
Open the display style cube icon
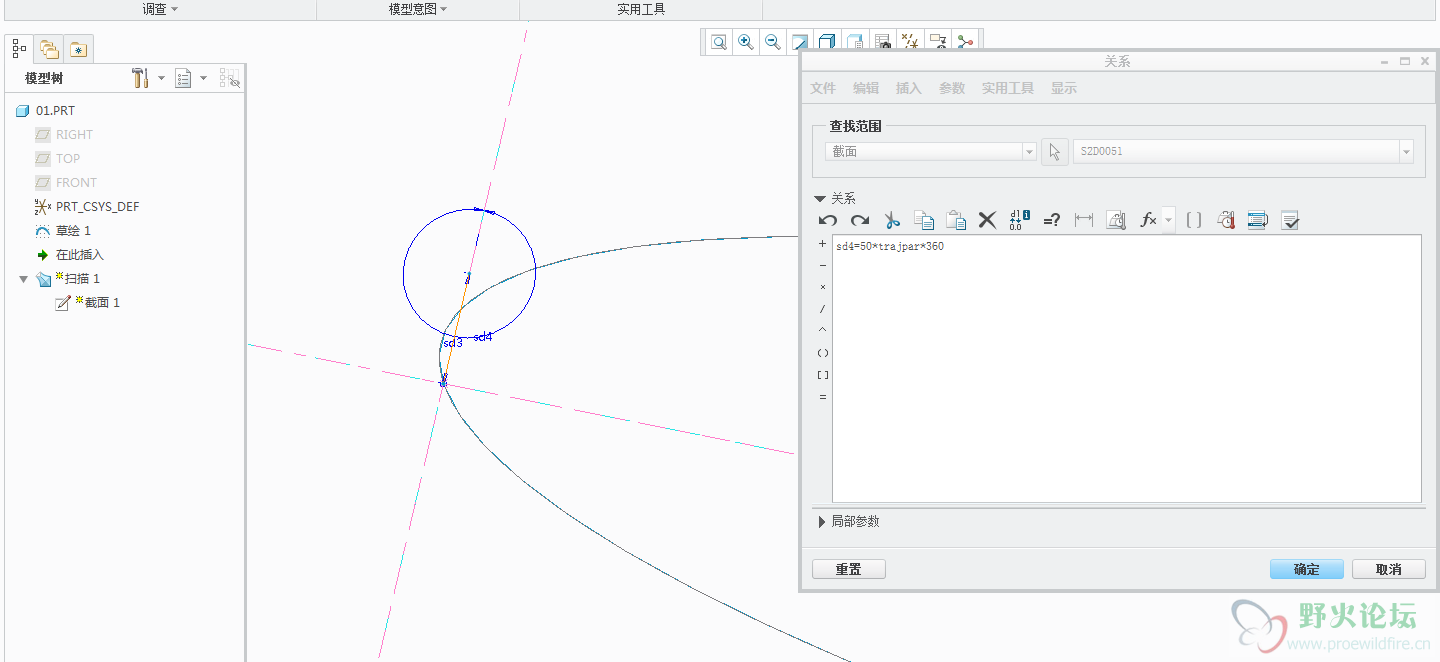click(x=827, y=41)
